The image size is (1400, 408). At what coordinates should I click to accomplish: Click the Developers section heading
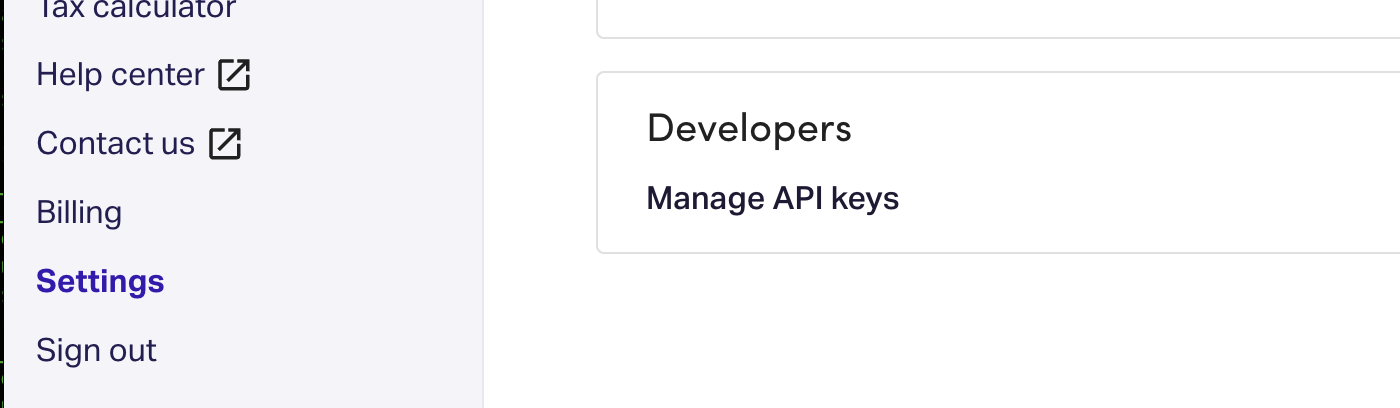pos(749,129)
